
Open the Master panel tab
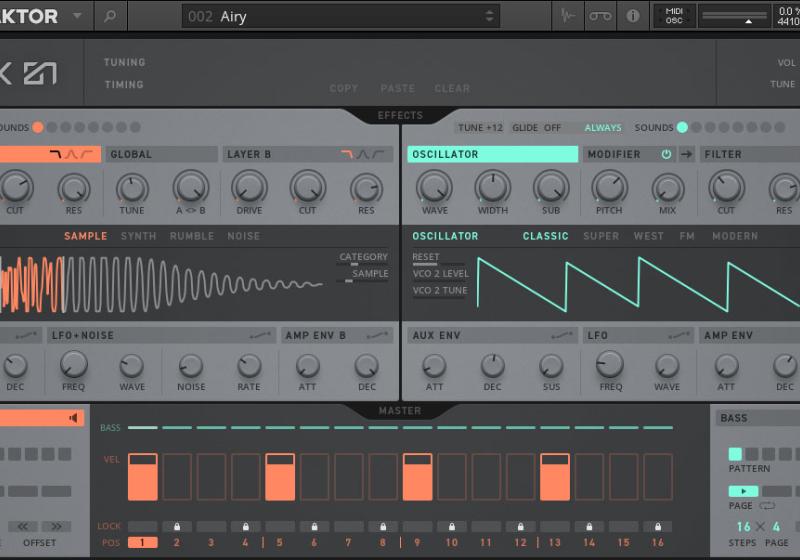(400, 411)
